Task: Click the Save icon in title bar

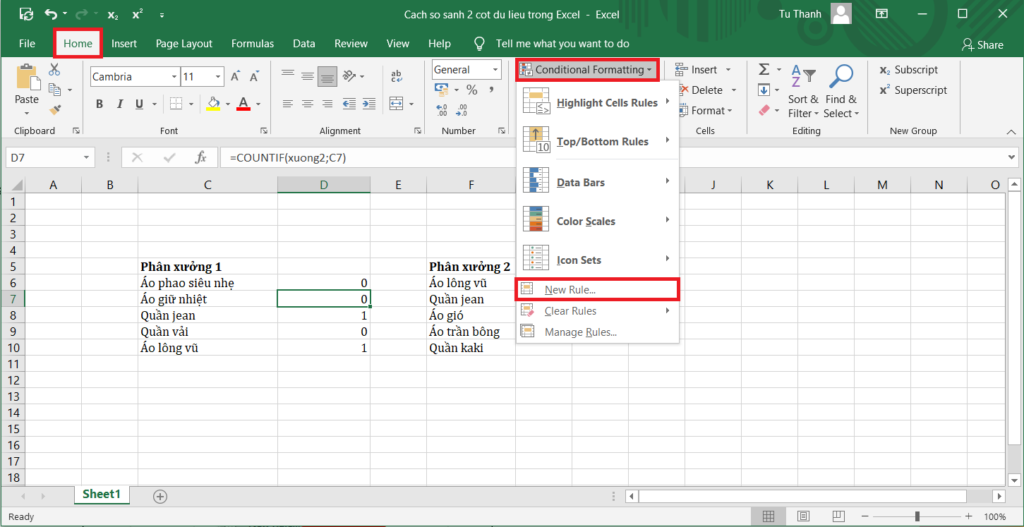Action: 26,15
